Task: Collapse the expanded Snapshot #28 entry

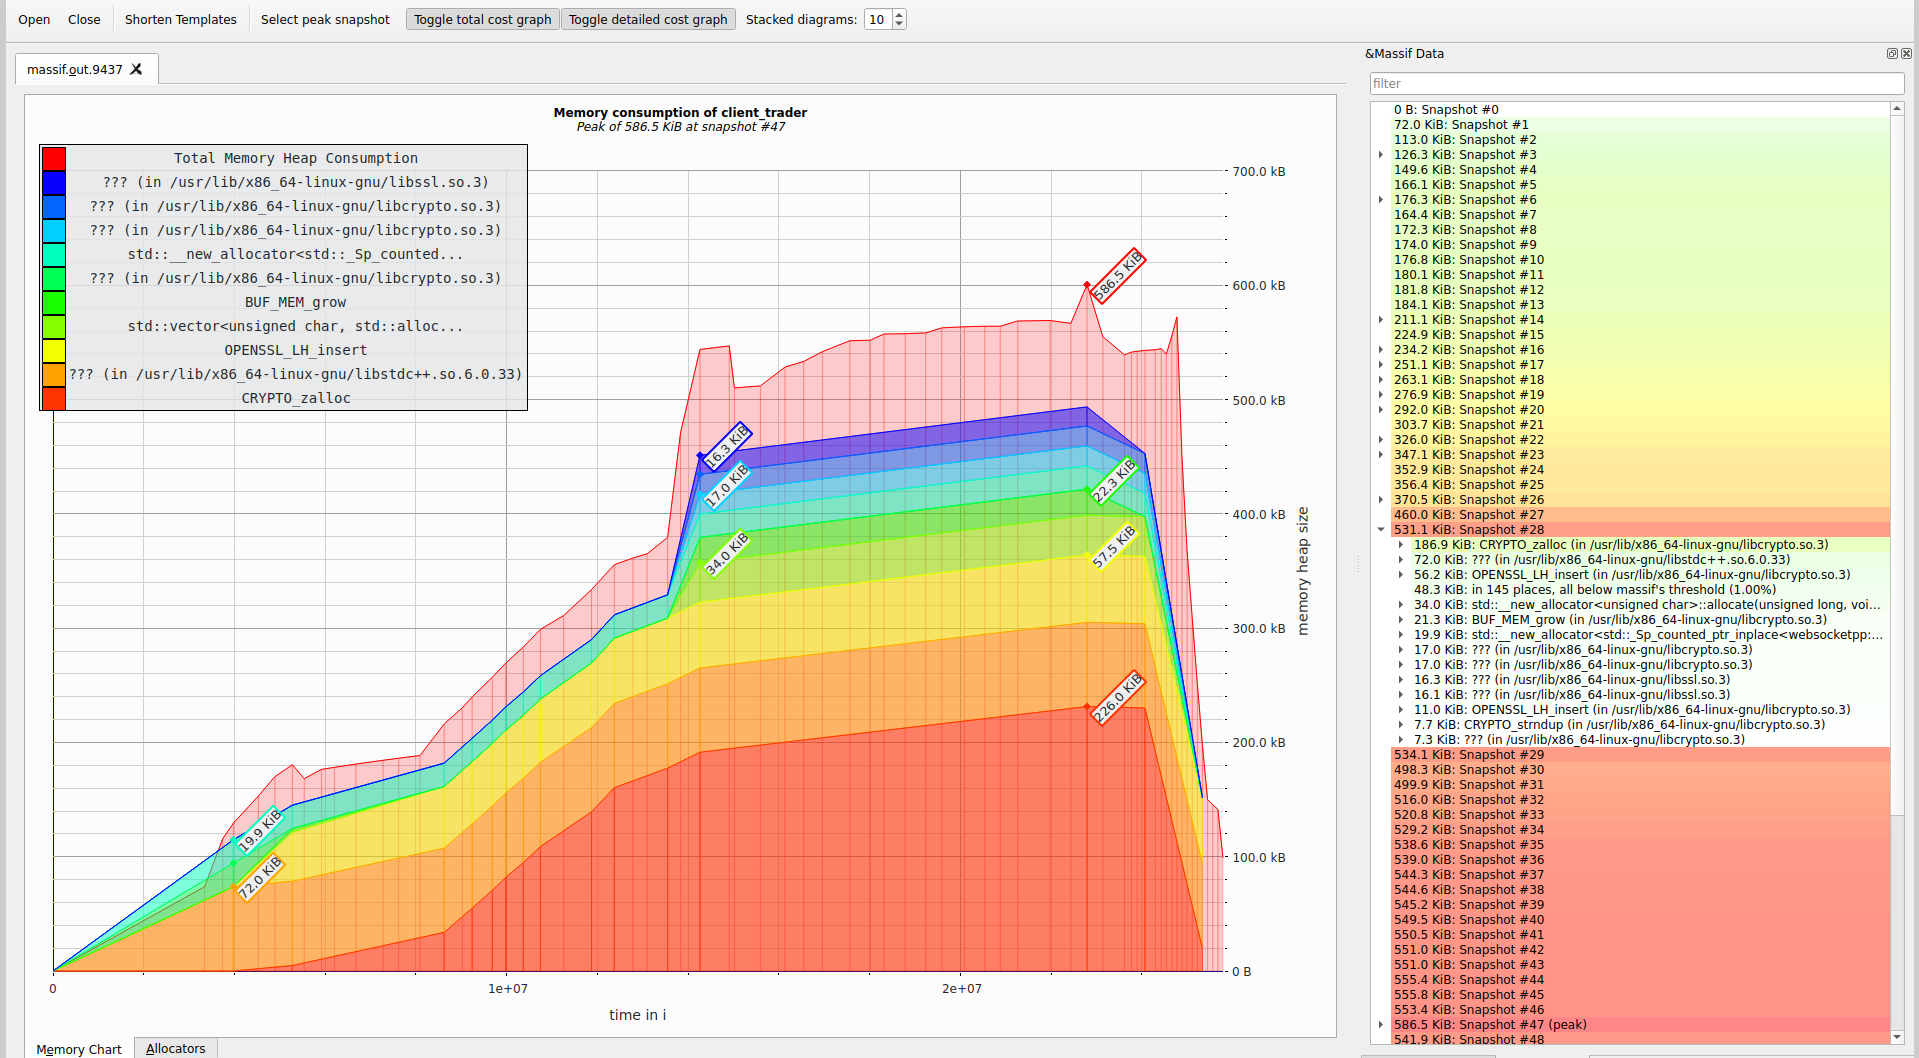Action: 1381,530
